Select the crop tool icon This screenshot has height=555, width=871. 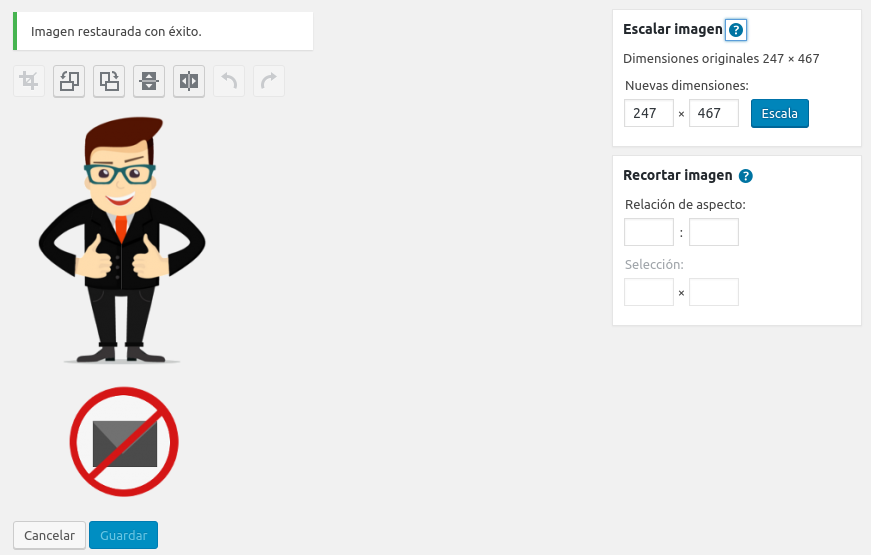pyautogui.click(x=29, y=81)
